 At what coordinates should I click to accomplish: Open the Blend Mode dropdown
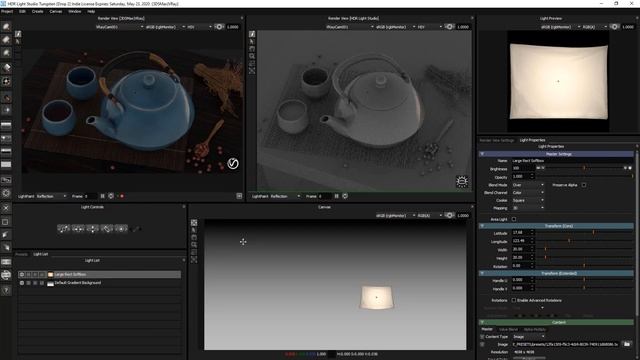point(528,185)
